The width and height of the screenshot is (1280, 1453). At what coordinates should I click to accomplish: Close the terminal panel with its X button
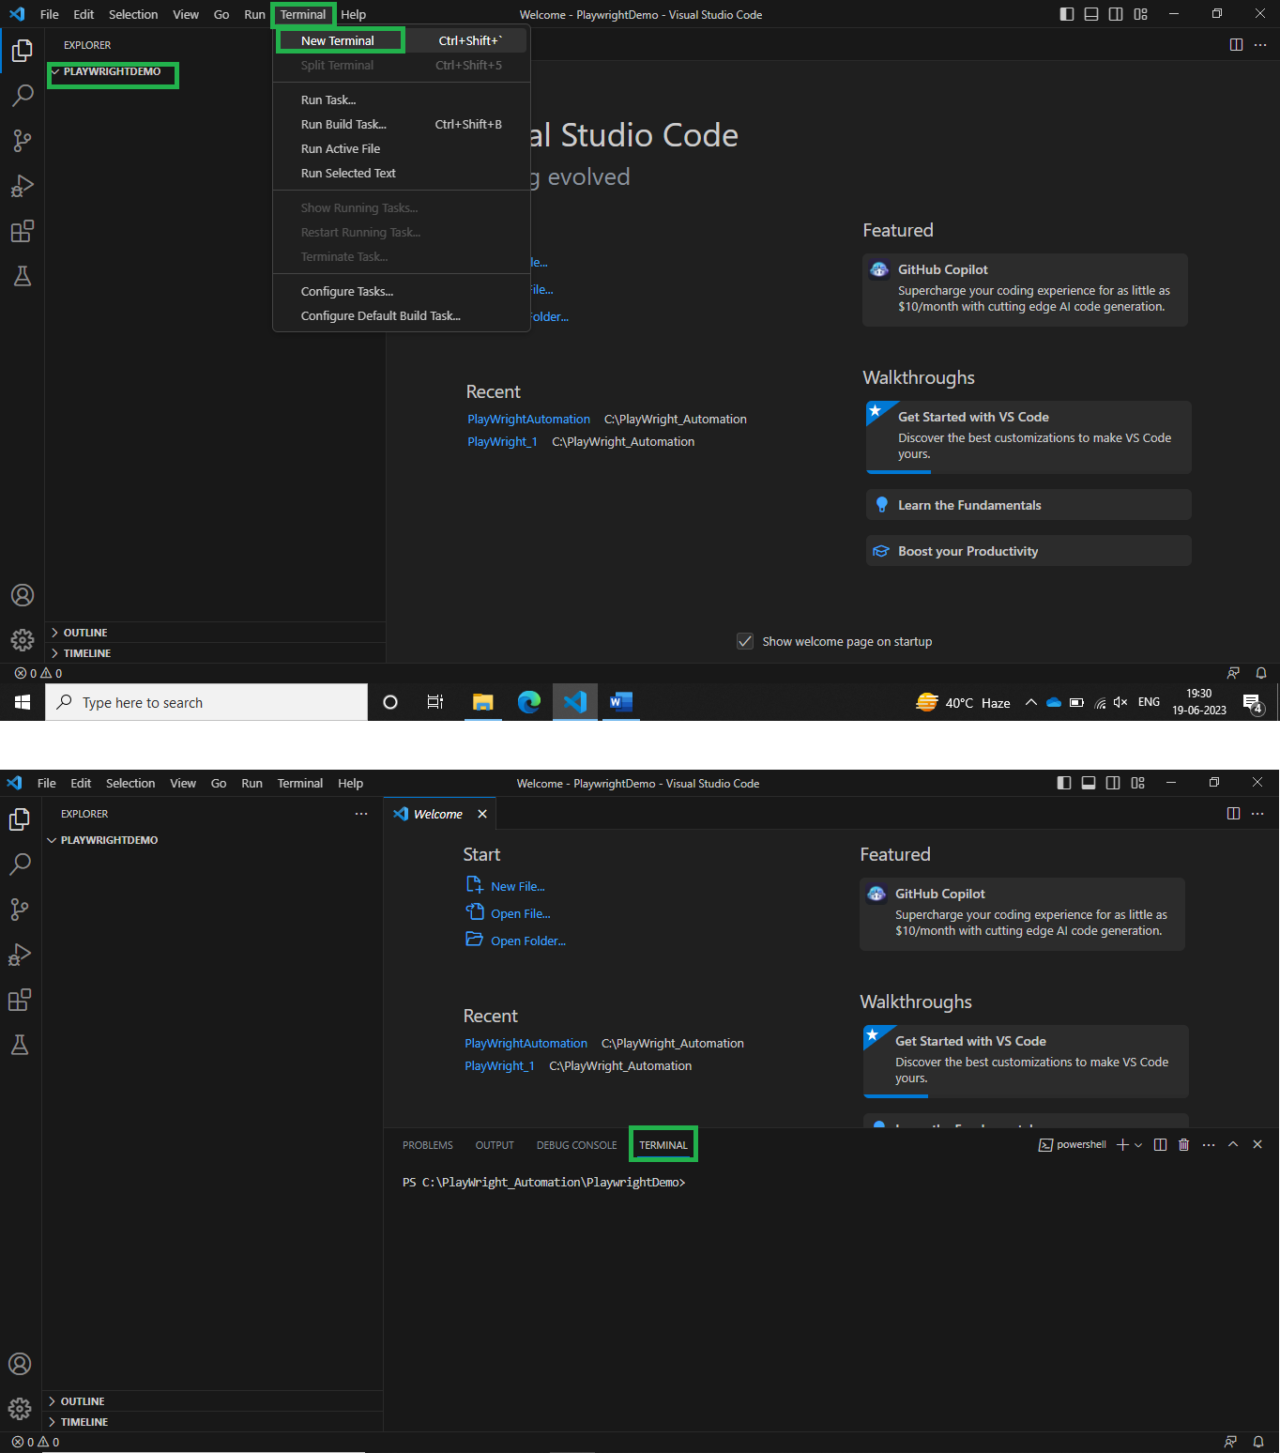point(1257,1145)
